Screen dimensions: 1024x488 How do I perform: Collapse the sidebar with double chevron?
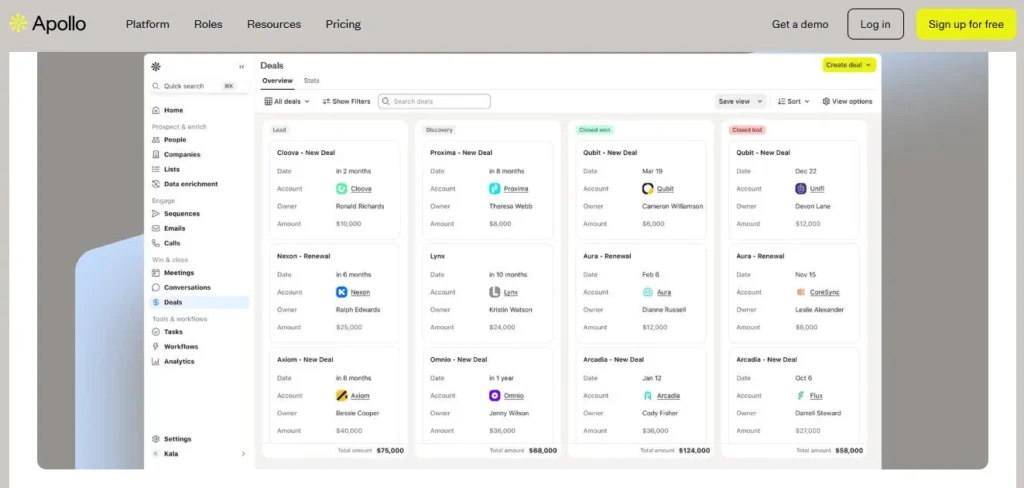[242, 67]
